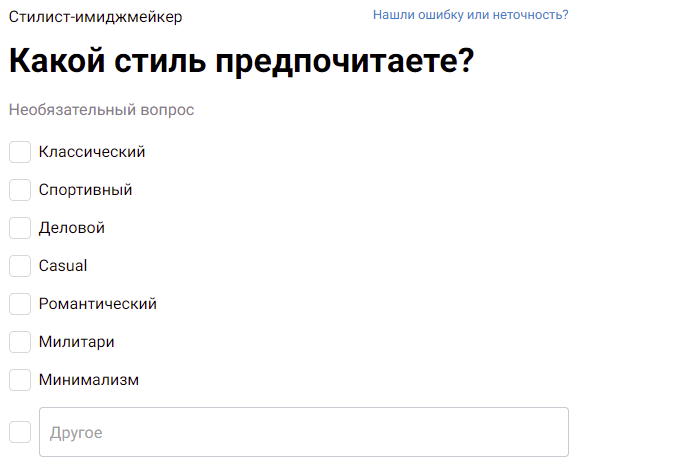
Task: Mark the checkbox beside Романтический
Action: 20,304
